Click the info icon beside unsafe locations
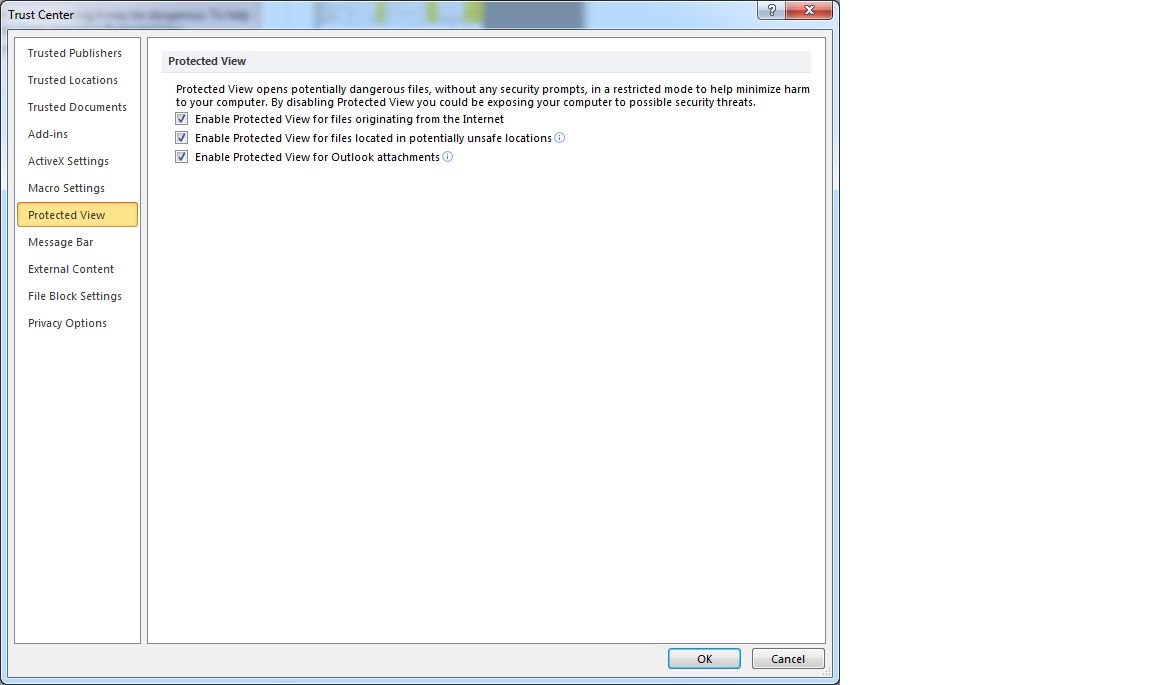Image resolution: width=1152 pixels, height=685 pixels. (x=559, y=137)
